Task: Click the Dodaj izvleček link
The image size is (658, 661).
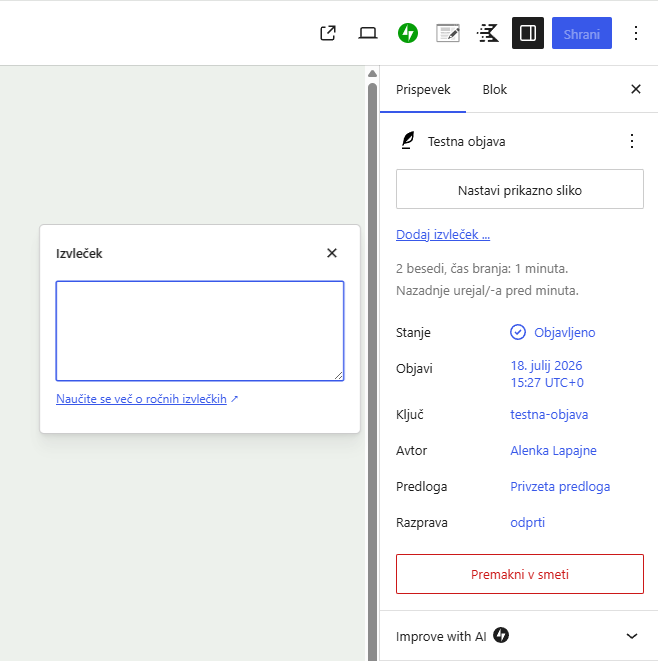Action: click(443, 234)
